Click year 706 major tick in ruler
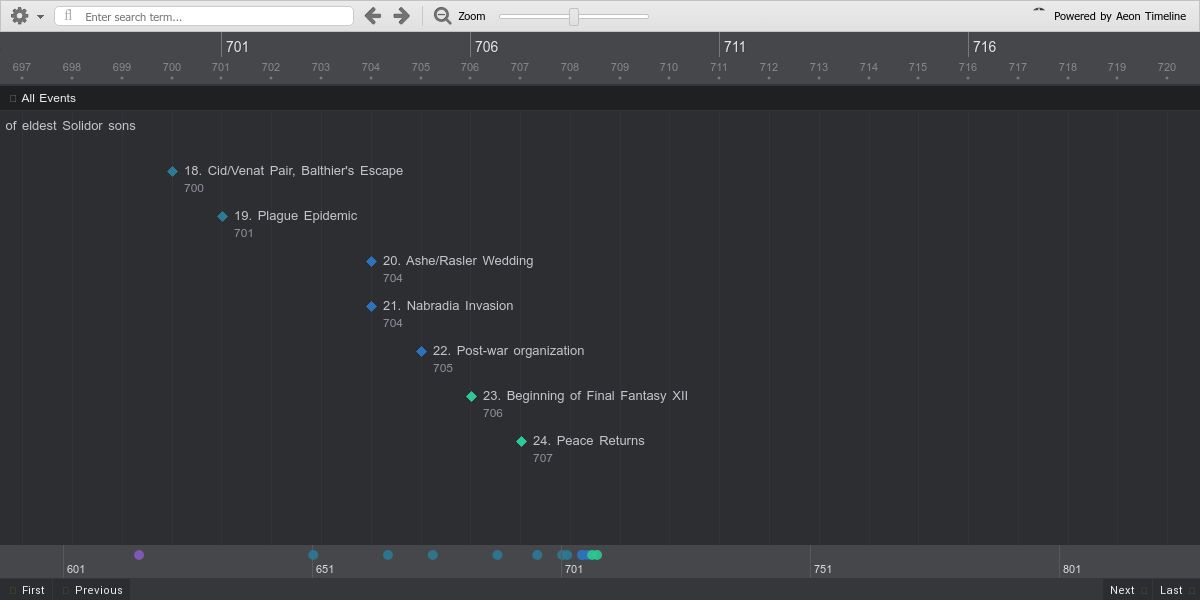This screenshot has width=1200, height=600. [486, 46]
